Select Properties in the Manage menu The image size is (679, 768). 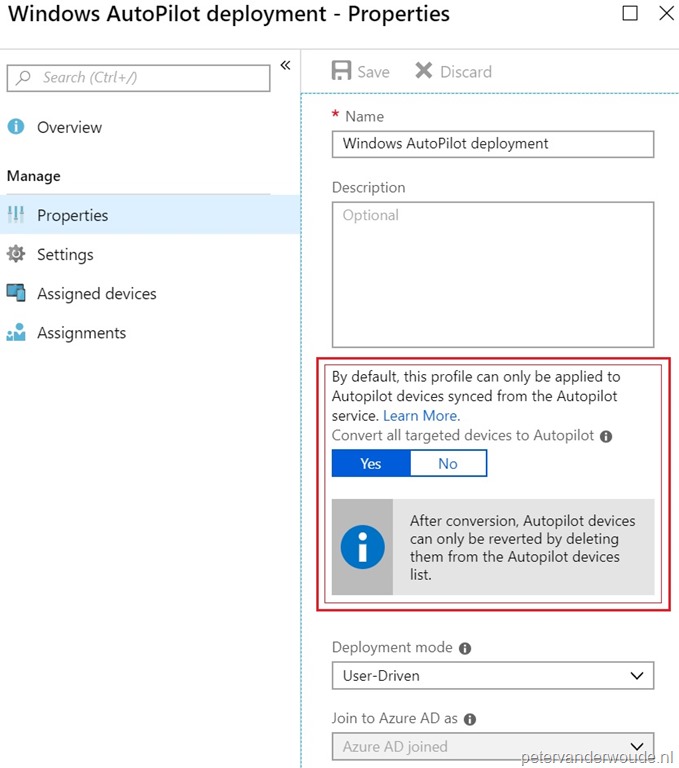click(x=150, y=215)
